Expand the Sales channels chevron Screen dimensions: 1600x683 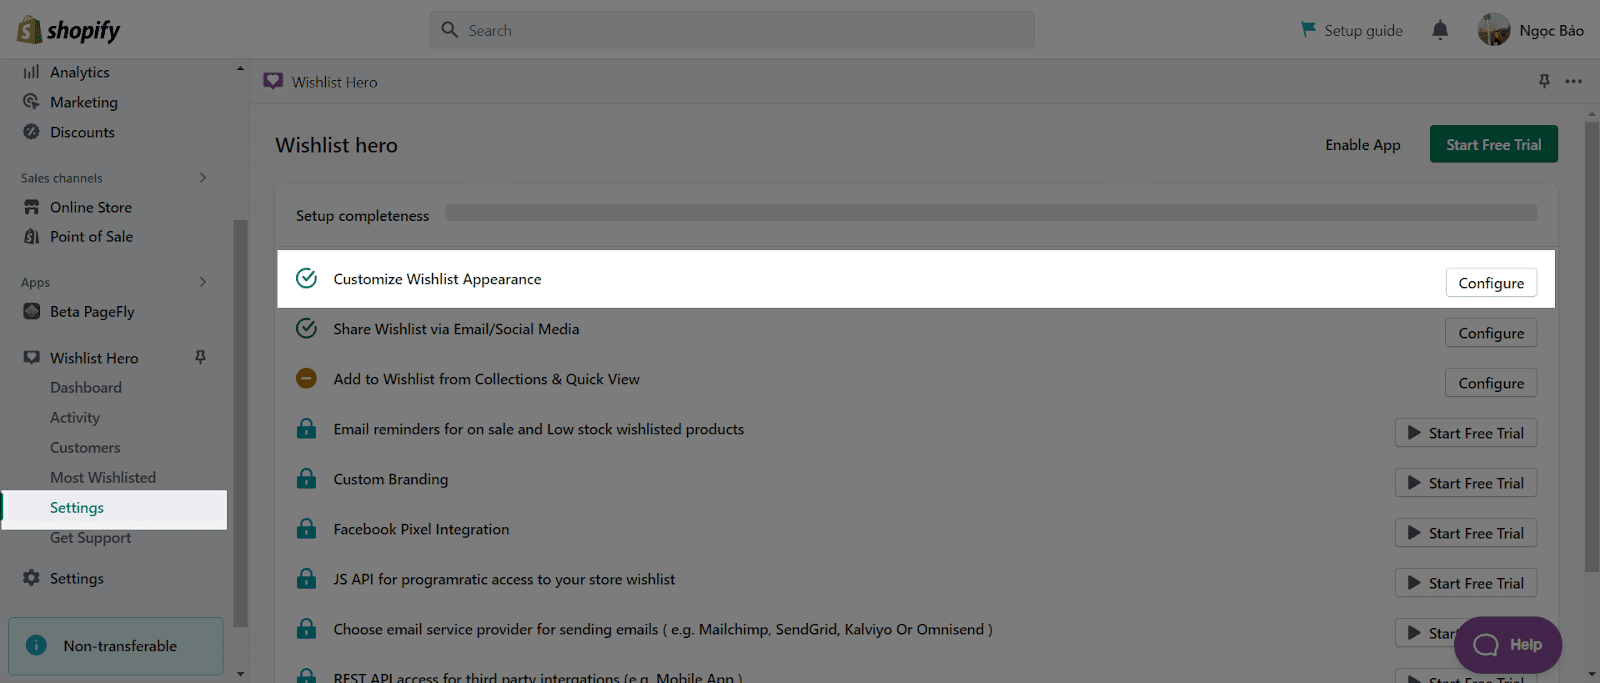coord(203,177)
